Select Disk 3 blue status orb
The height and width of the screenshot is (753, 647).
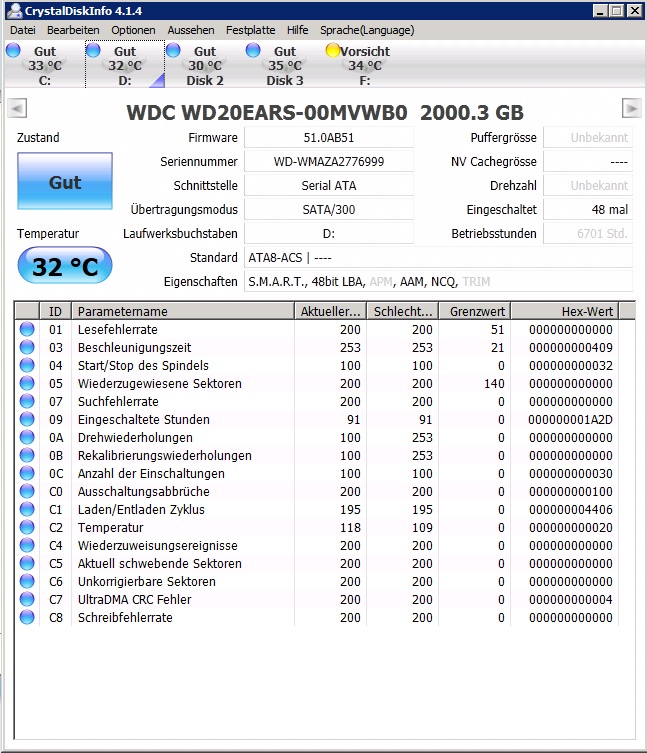[253, 50]
